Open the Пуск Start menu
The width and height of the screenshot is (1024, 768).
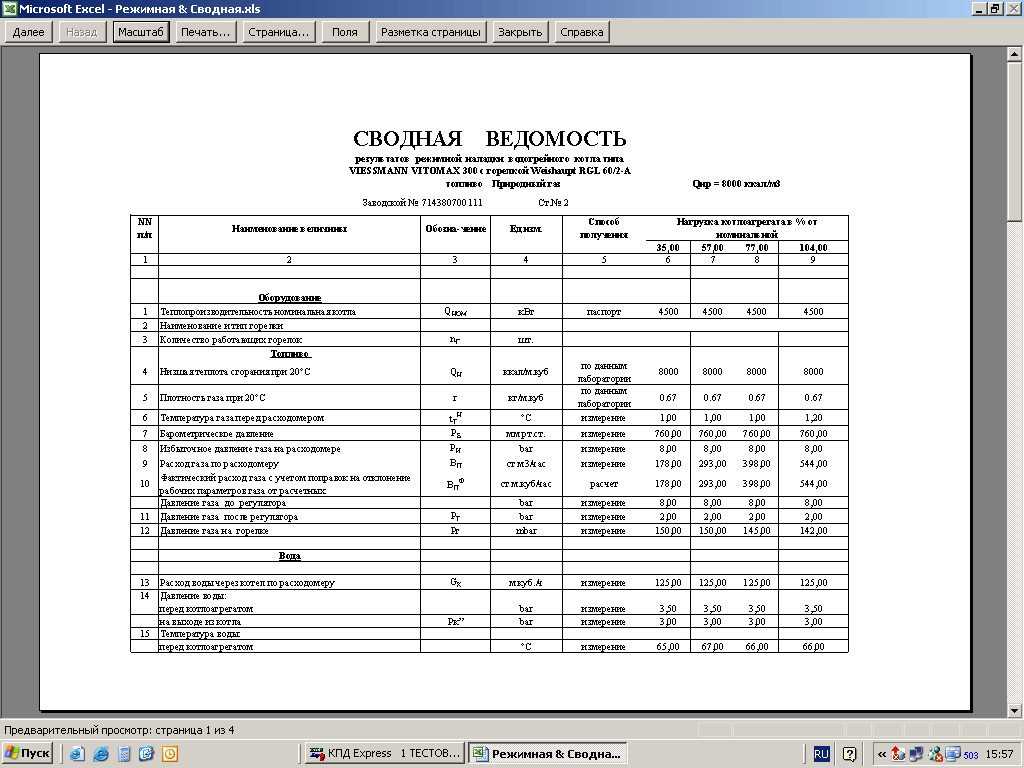click(x=28, y=753)
